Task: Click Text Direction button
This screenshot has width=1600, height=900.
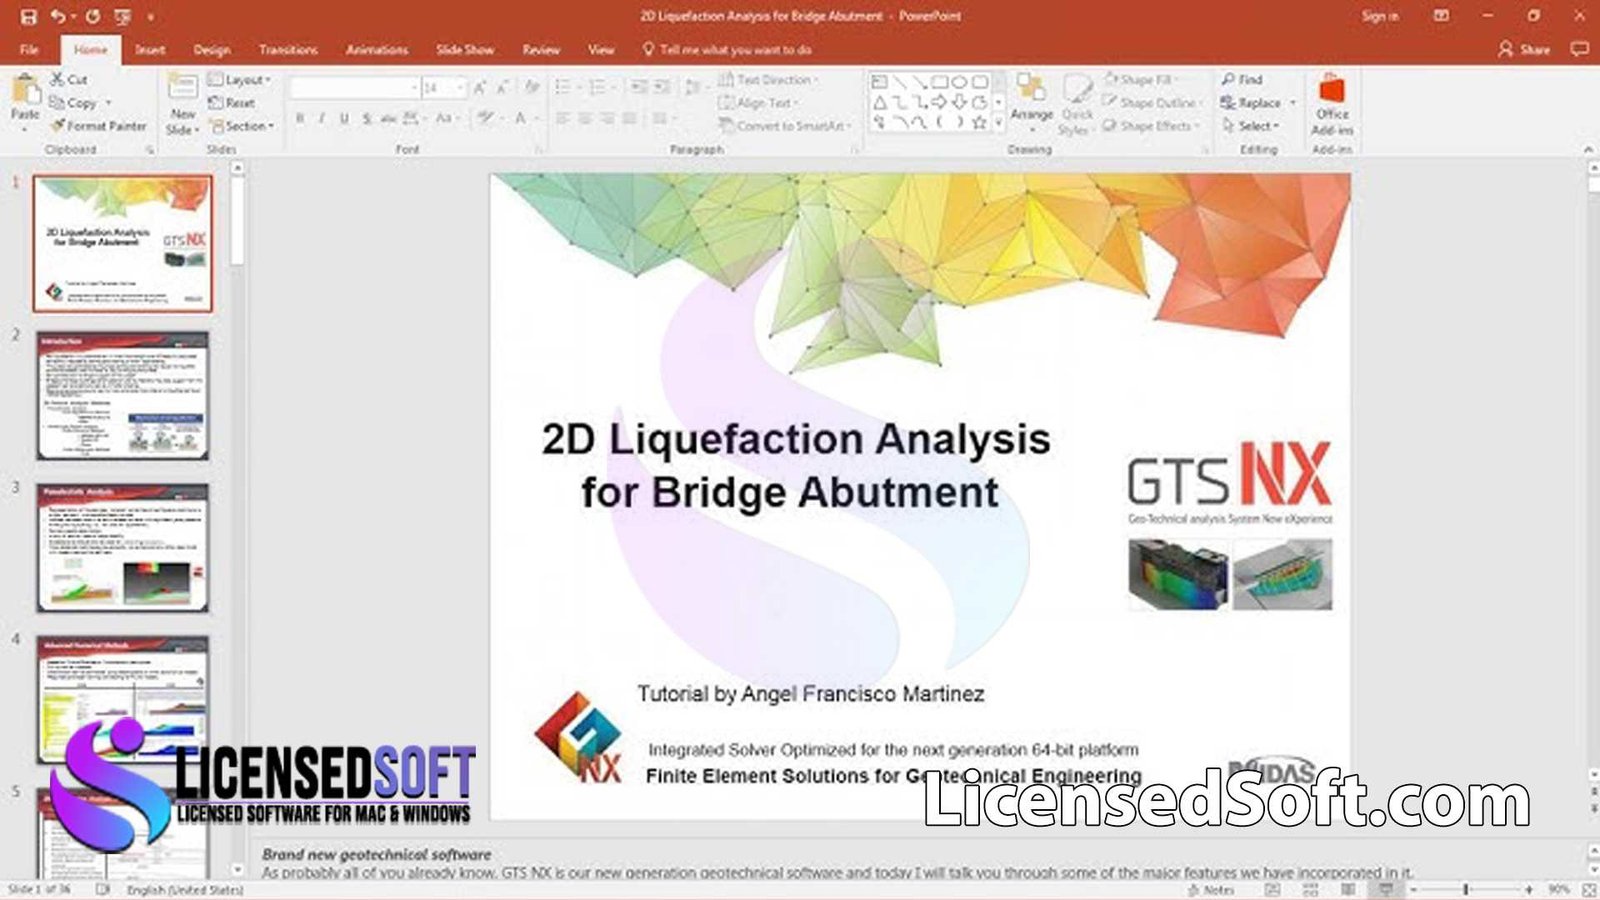Action: (x=767, y=79)
